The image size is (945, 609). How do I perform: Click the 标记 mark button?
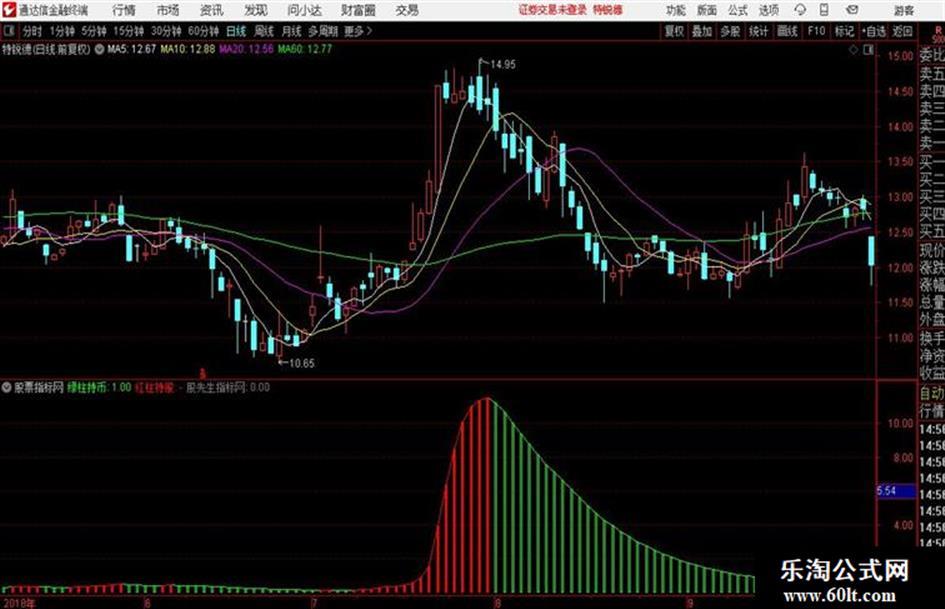[844, 31]
